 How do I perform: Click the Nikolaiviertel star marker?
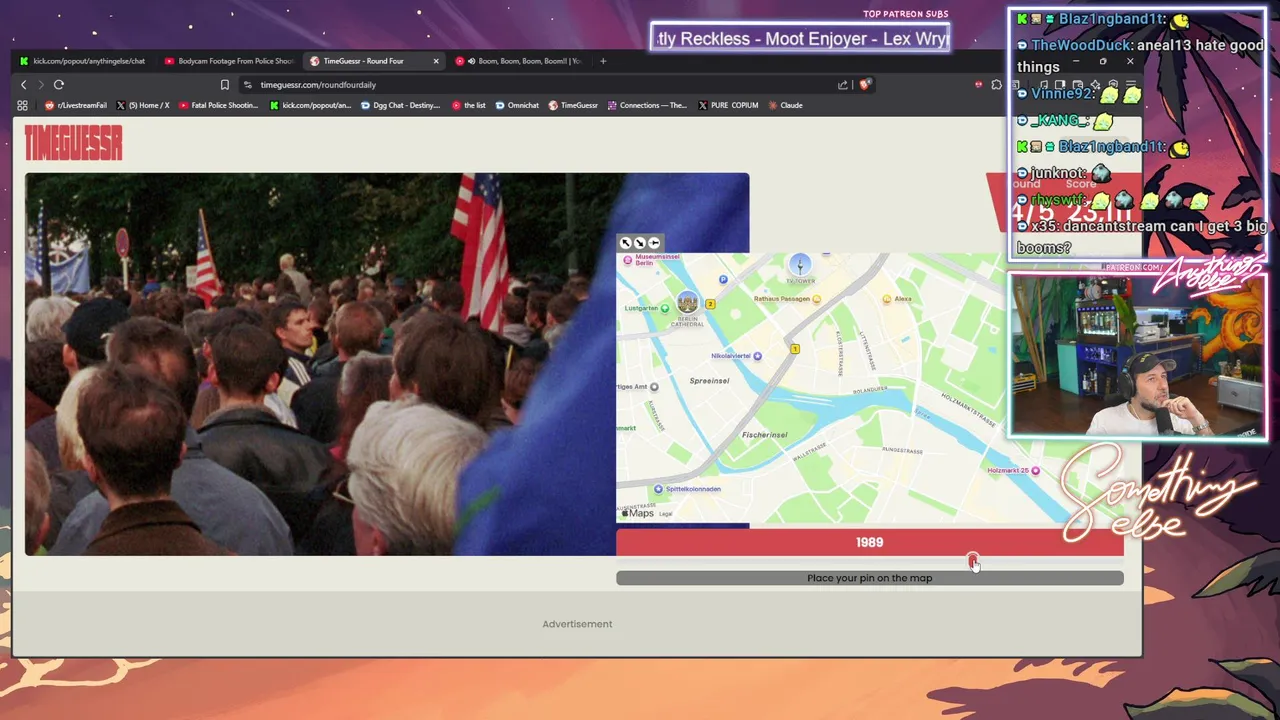coord(757,356)
